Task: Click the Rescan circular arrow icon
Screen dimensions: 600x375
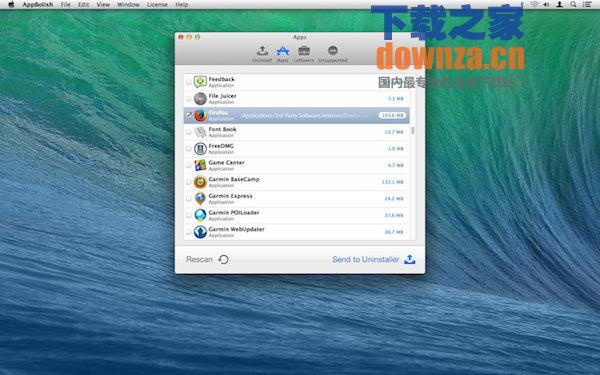Action: click(x=223, y=259)
